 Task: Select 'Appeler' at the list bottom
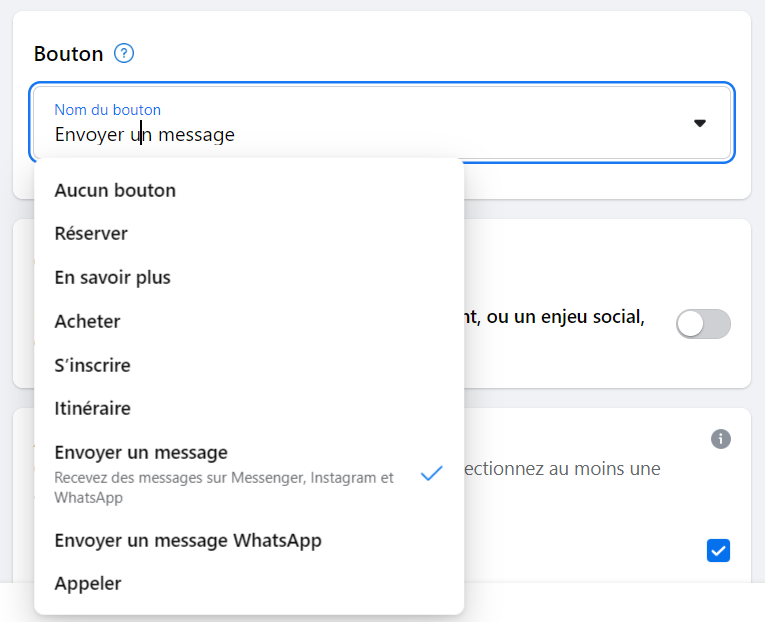[88, 583]
